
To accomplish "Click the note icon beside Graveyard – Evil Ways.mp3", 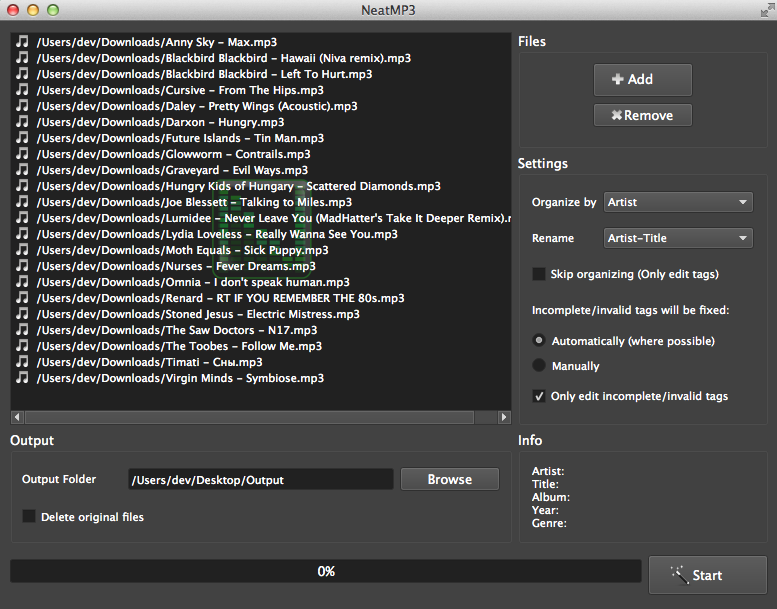I will [22, 169].
